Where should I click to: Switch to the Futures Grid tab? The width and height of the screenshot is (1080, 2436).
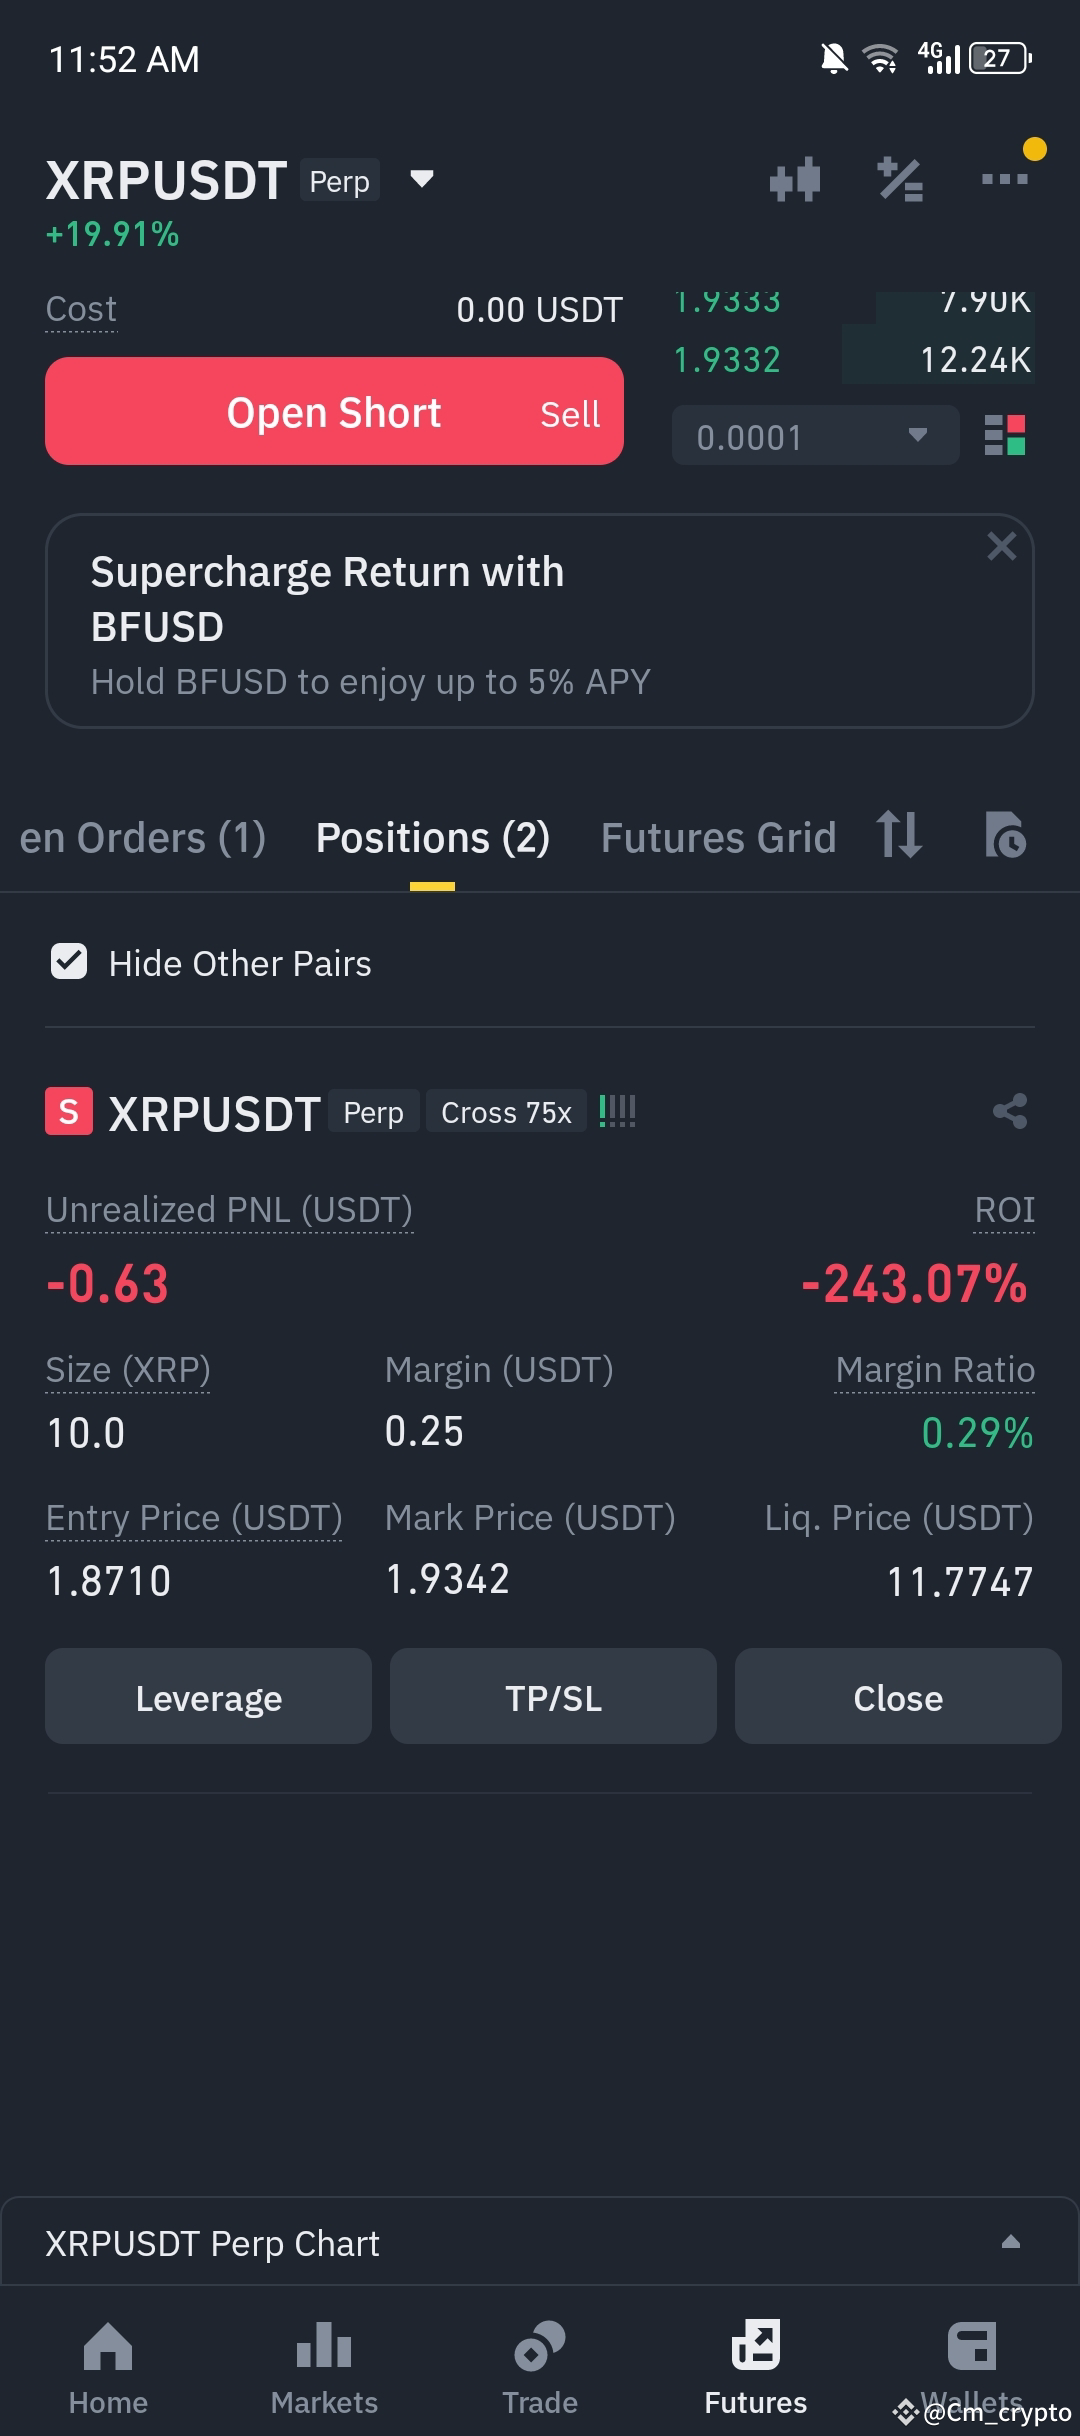click(718, 838)
